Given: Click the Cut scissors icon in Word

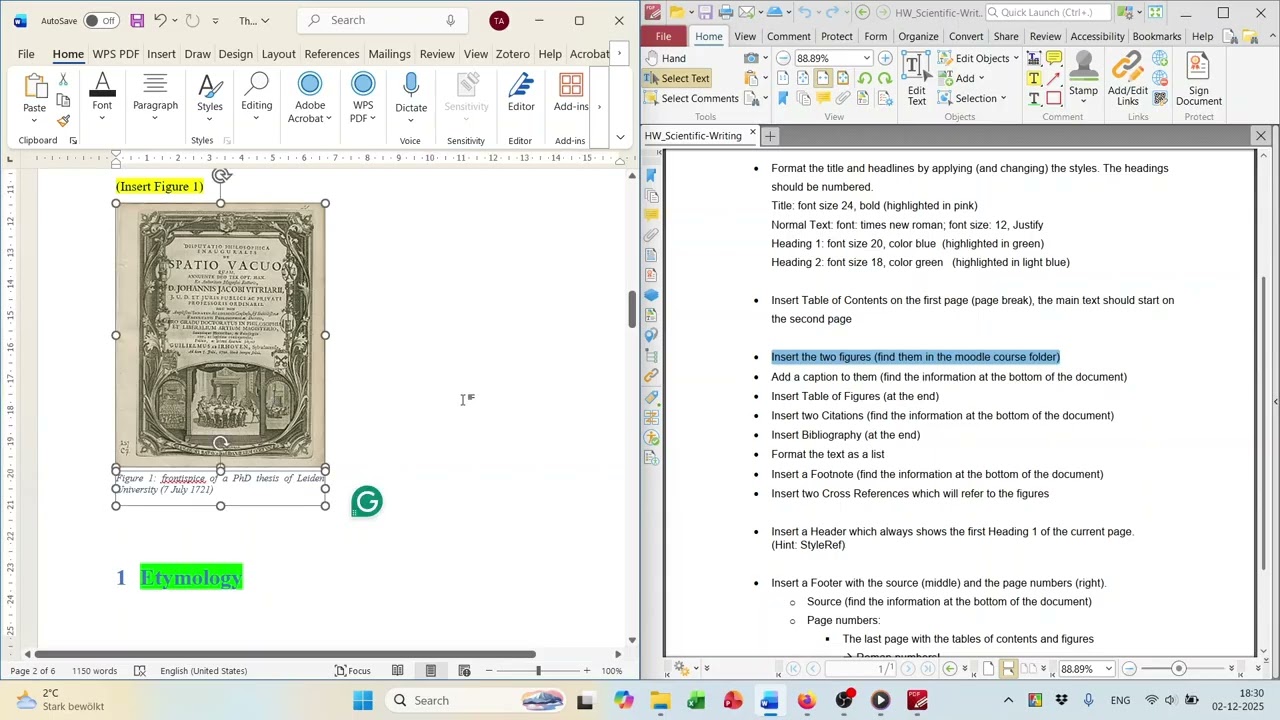Looking at the screenshot, I should [x=63, y=79].
